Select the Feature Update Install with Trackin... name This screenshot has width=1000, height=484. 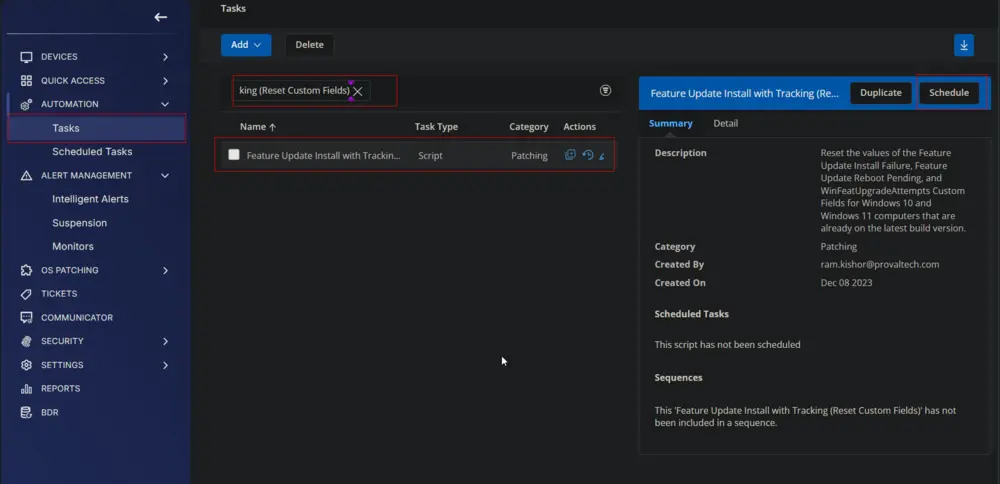point(323,156)
